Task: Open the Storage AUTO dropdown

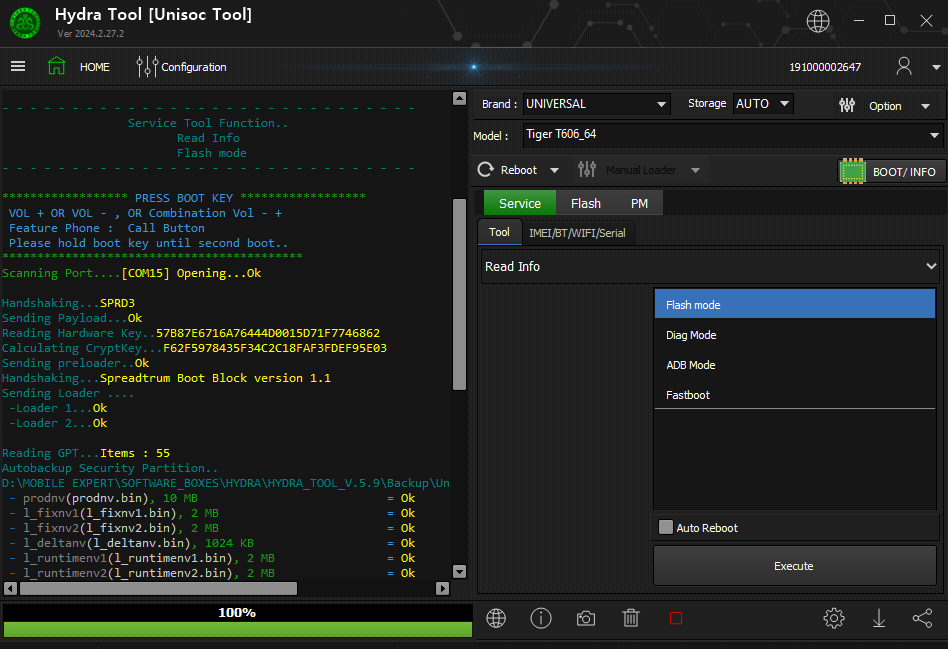Action: pyautogui.click(x=763, y=104)
